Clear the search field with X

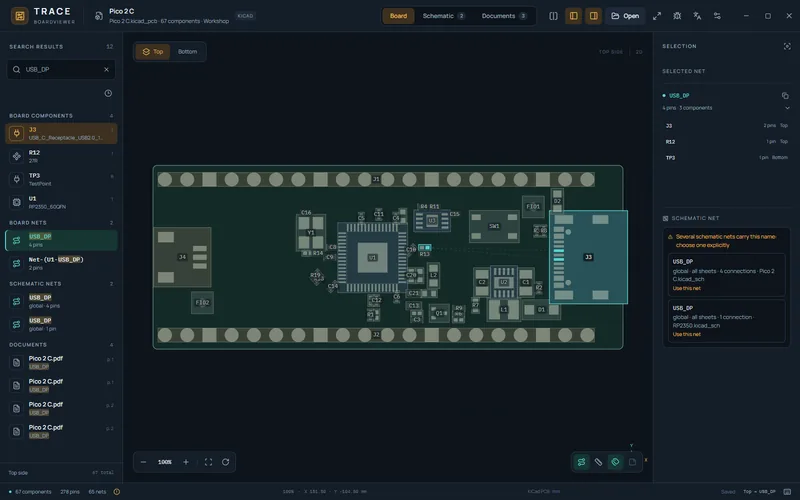106,69
